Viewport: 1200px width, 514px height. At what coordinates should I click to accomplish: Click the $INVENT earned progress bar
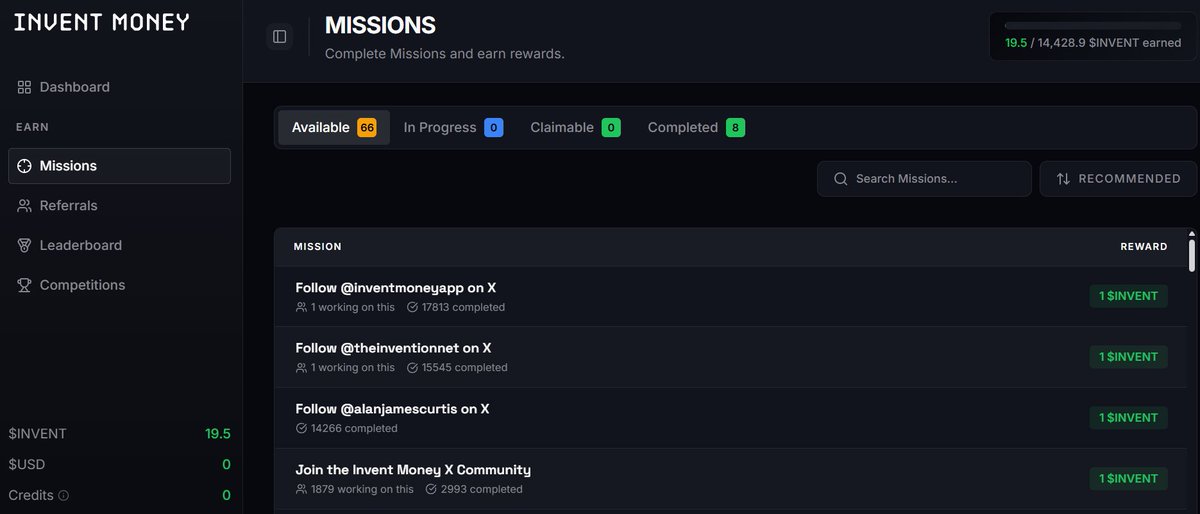click(1093, 25)
